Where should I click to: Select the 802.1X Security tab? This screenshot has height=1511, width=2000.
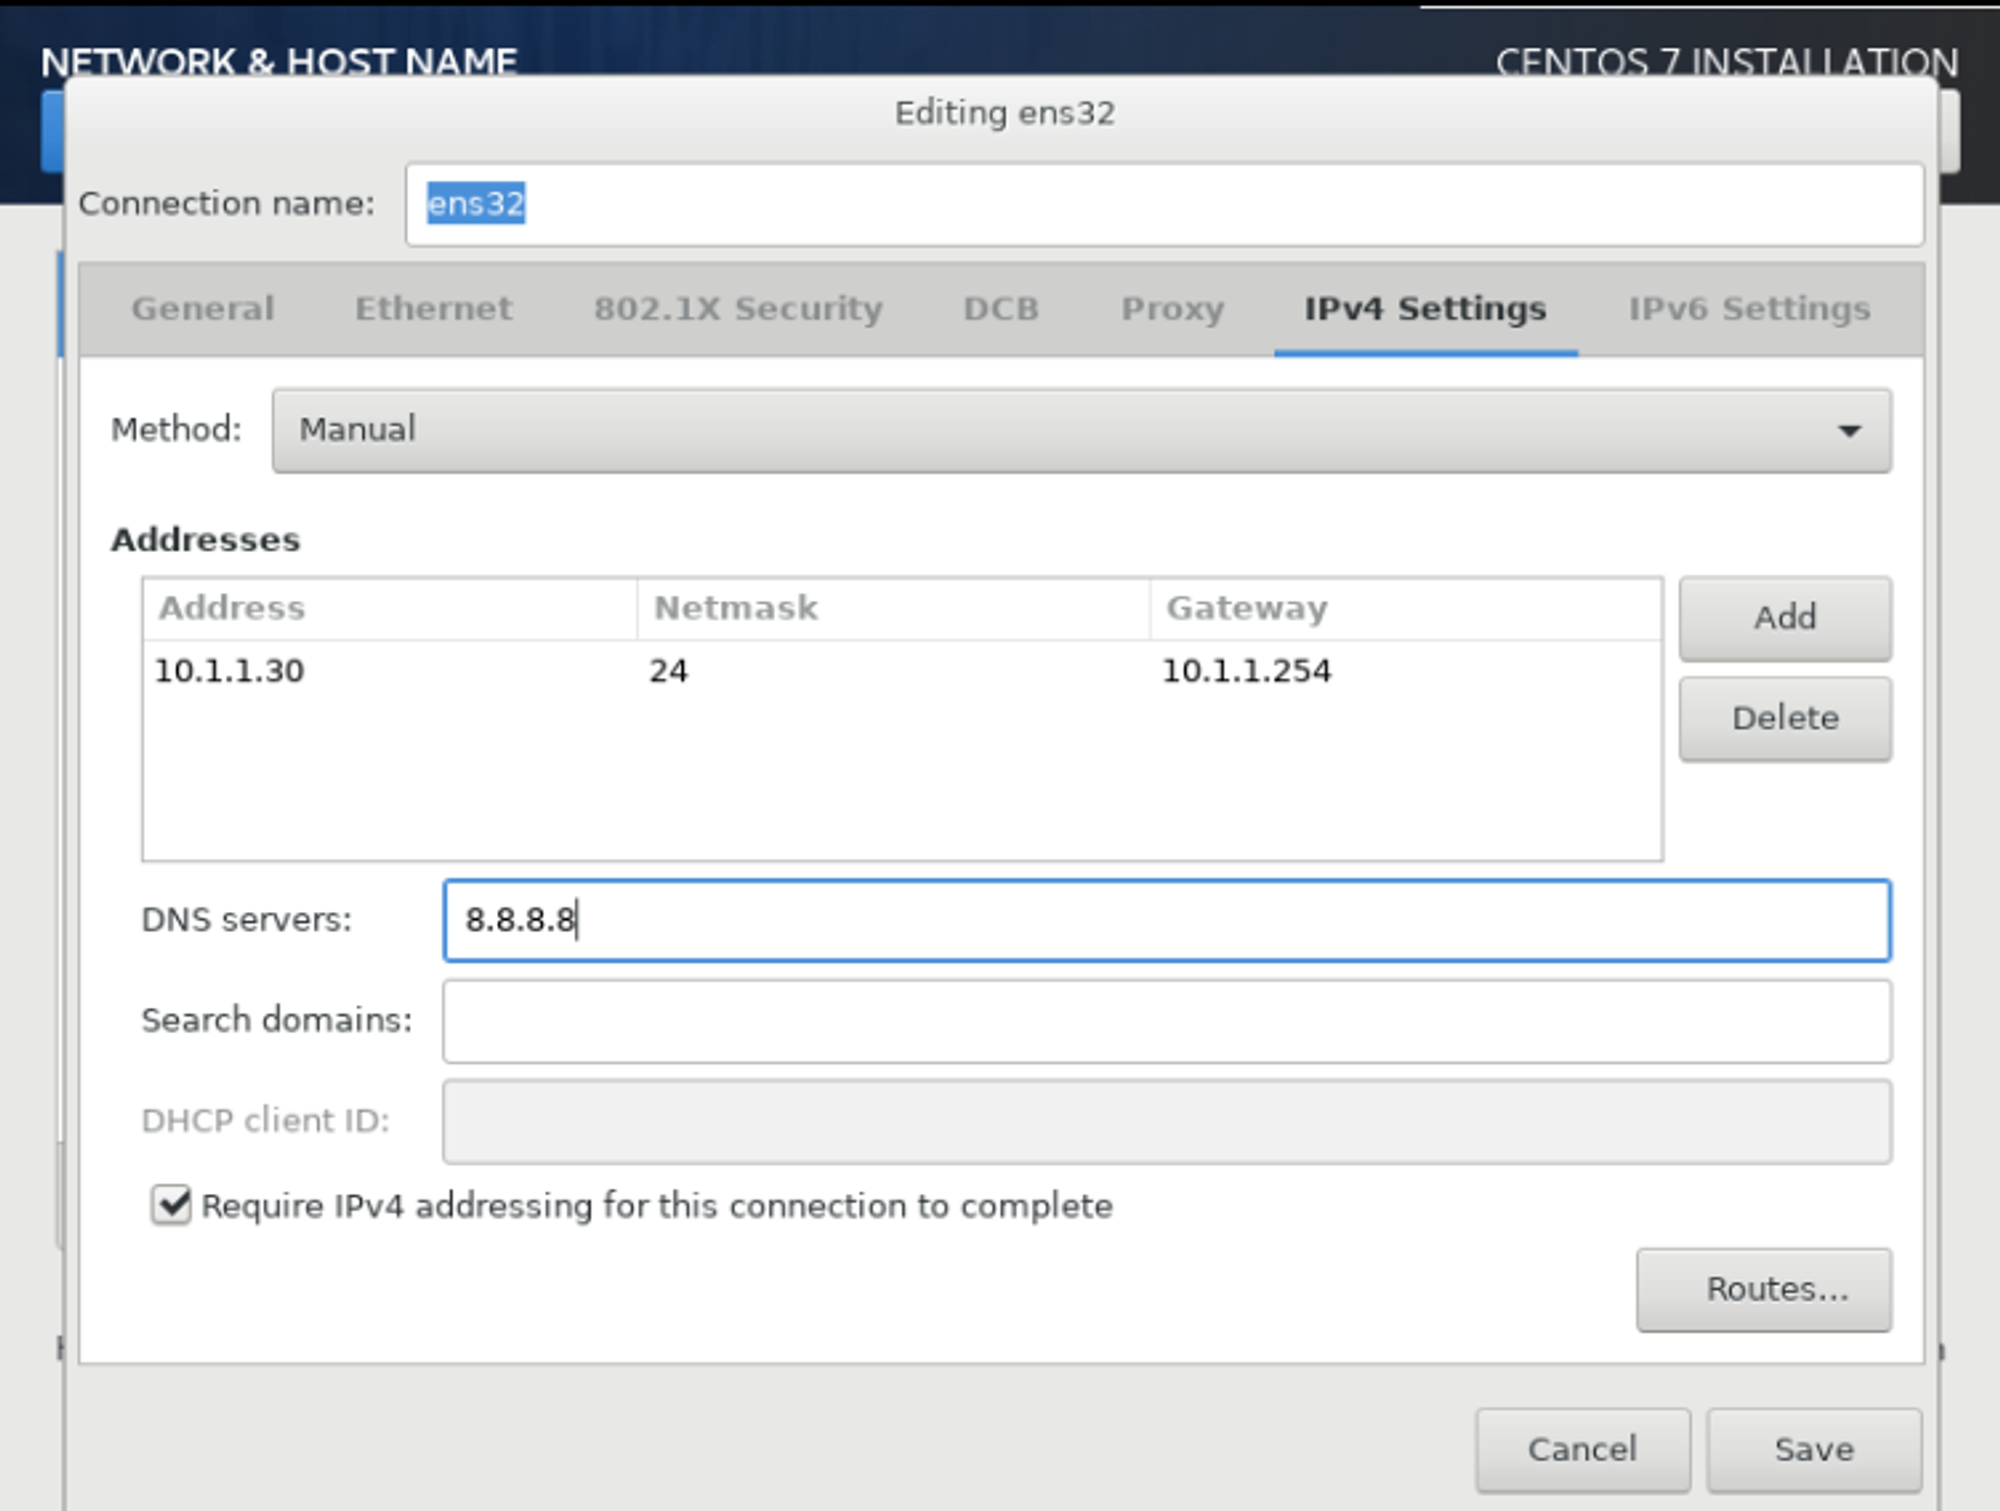[738, 309]
